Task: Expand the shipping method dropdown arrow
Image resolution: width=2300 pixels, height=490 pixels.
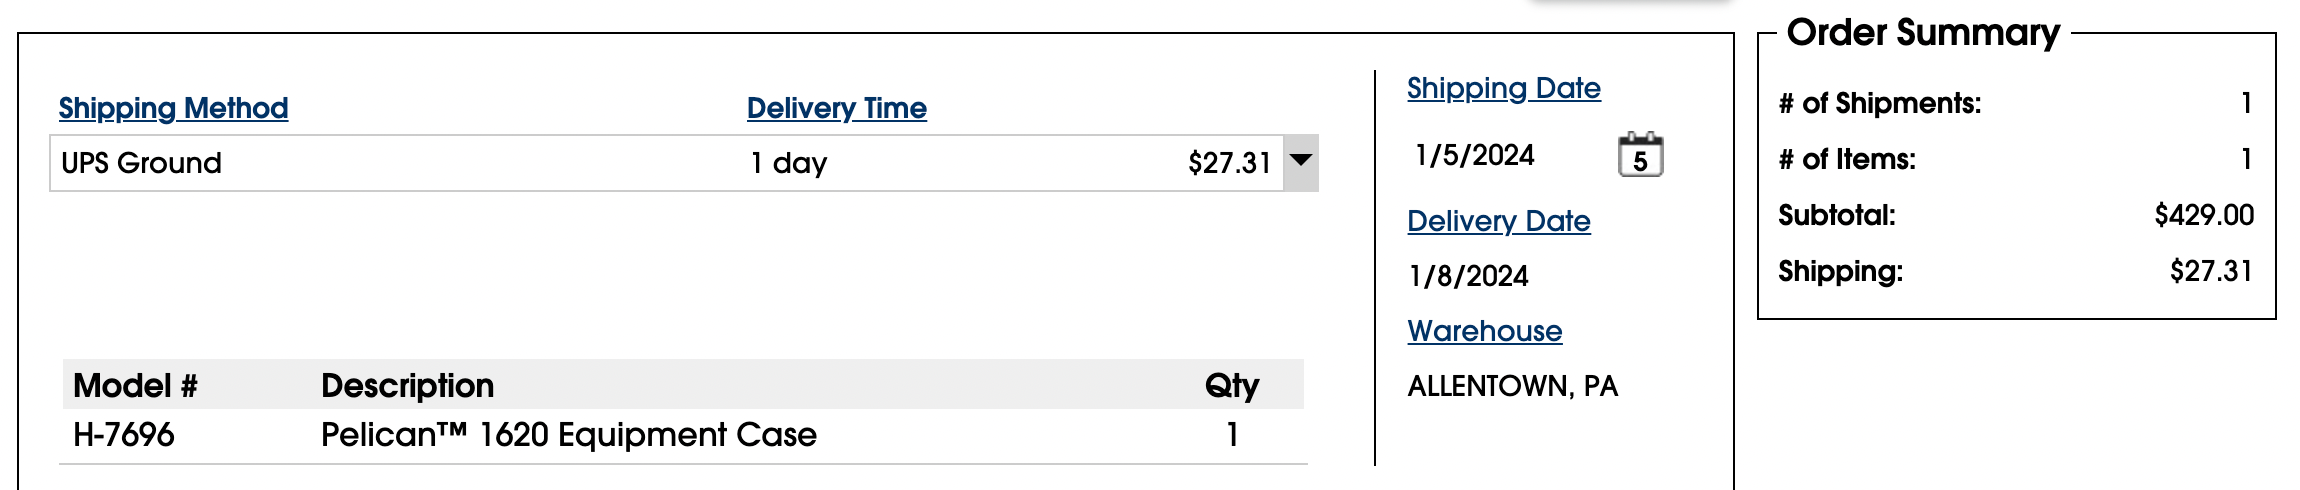Action: pyautogui.click(x=1300, y=162)
